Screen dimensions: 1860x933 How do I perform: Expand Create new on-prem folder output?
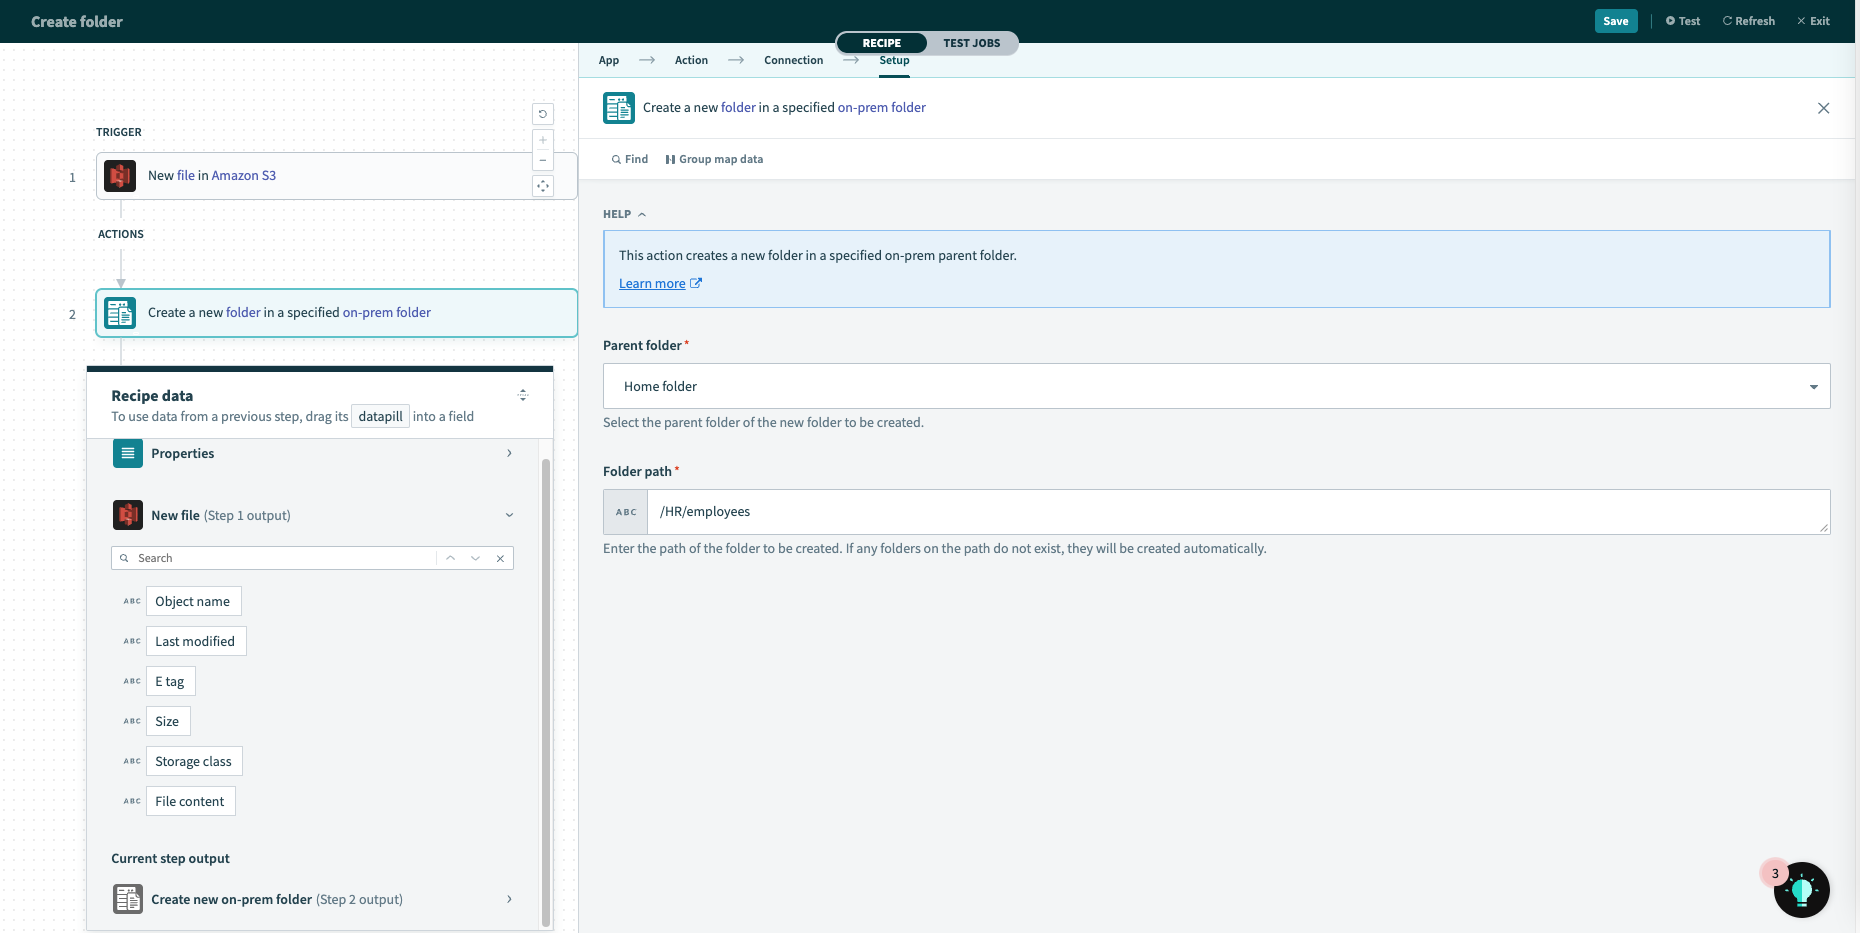coord(509,900)
